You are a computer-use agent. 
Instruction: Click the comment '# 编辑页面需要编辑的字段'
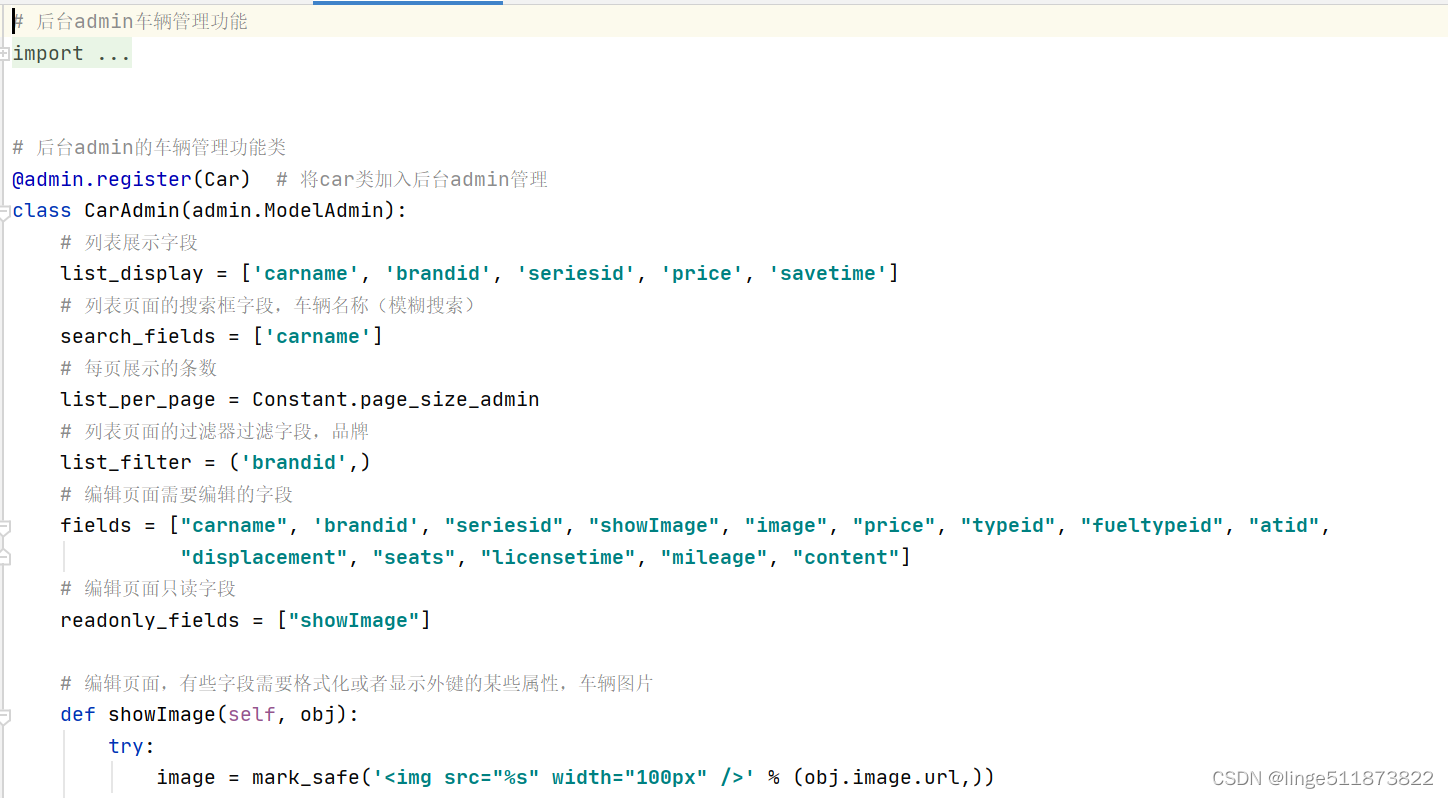click(177, 494)
